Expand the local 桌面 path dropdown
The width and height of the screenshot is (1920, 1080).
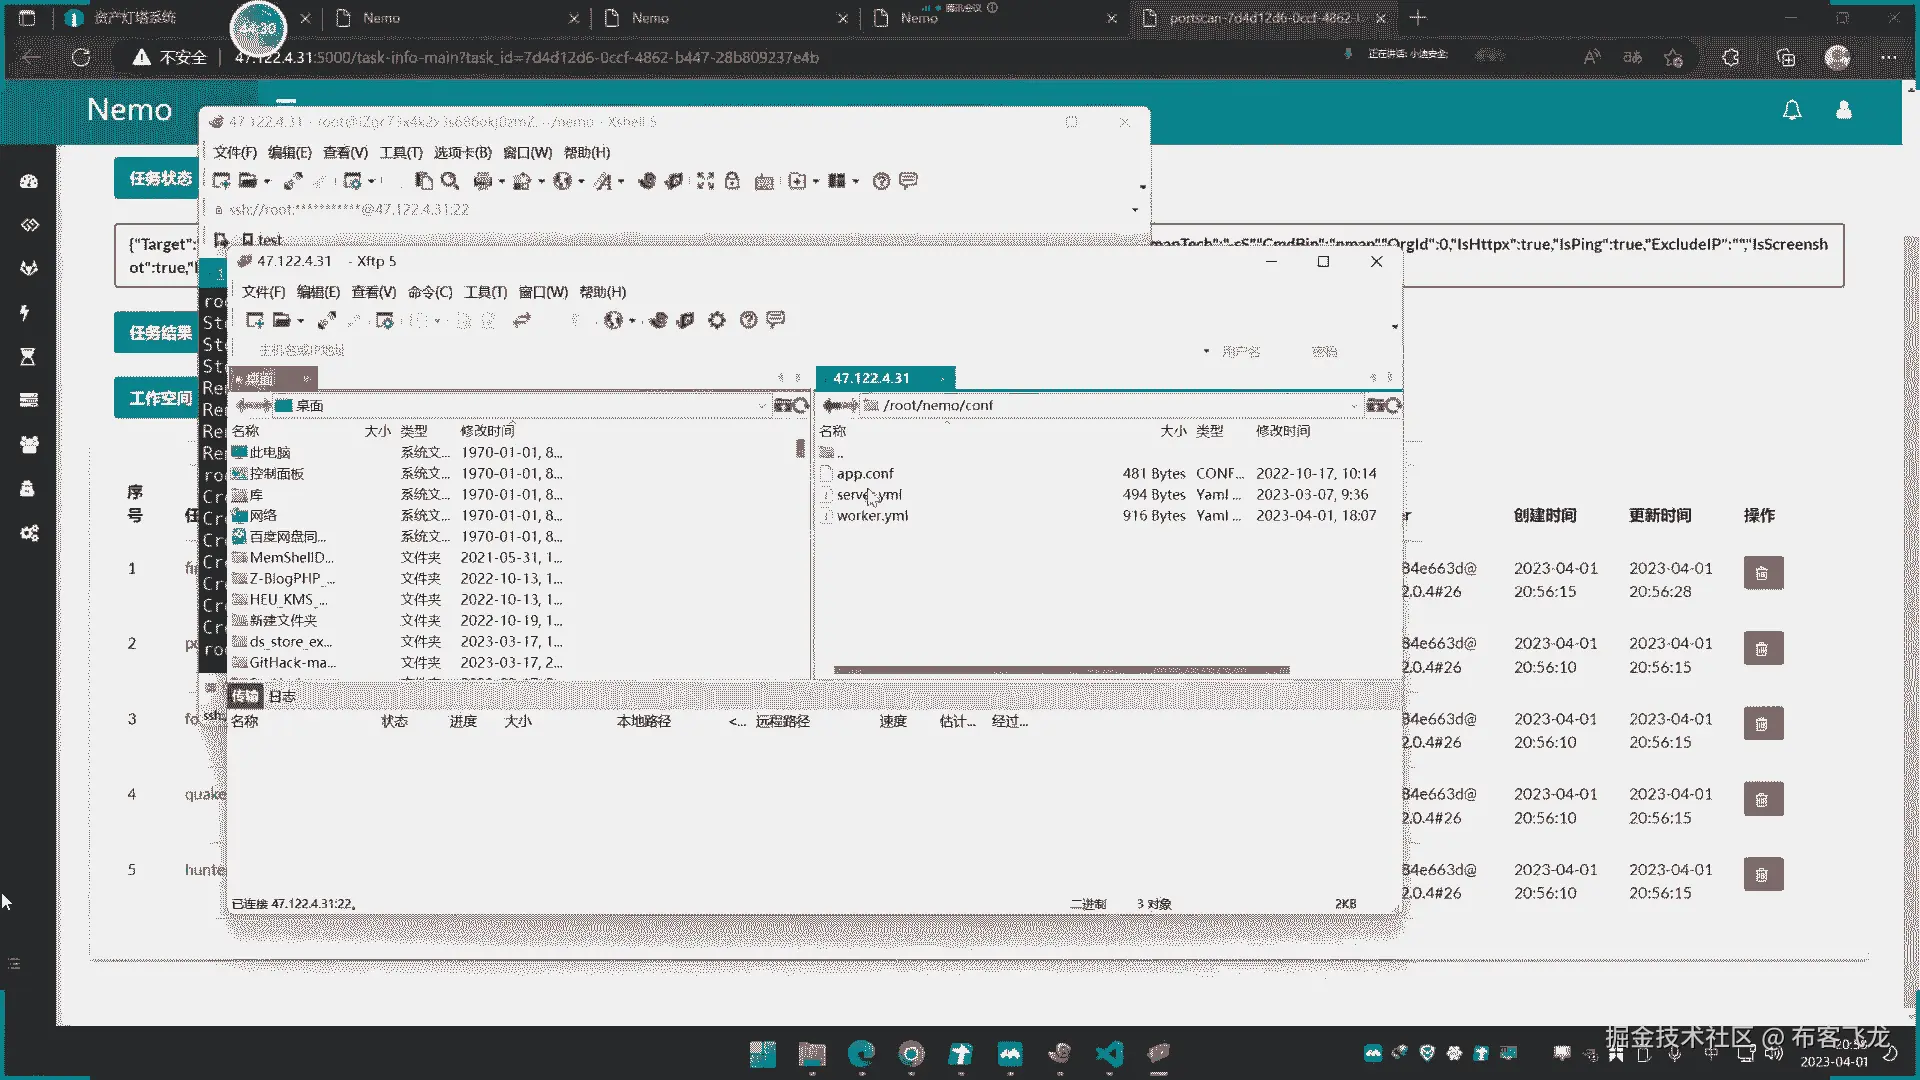[762, 406]
